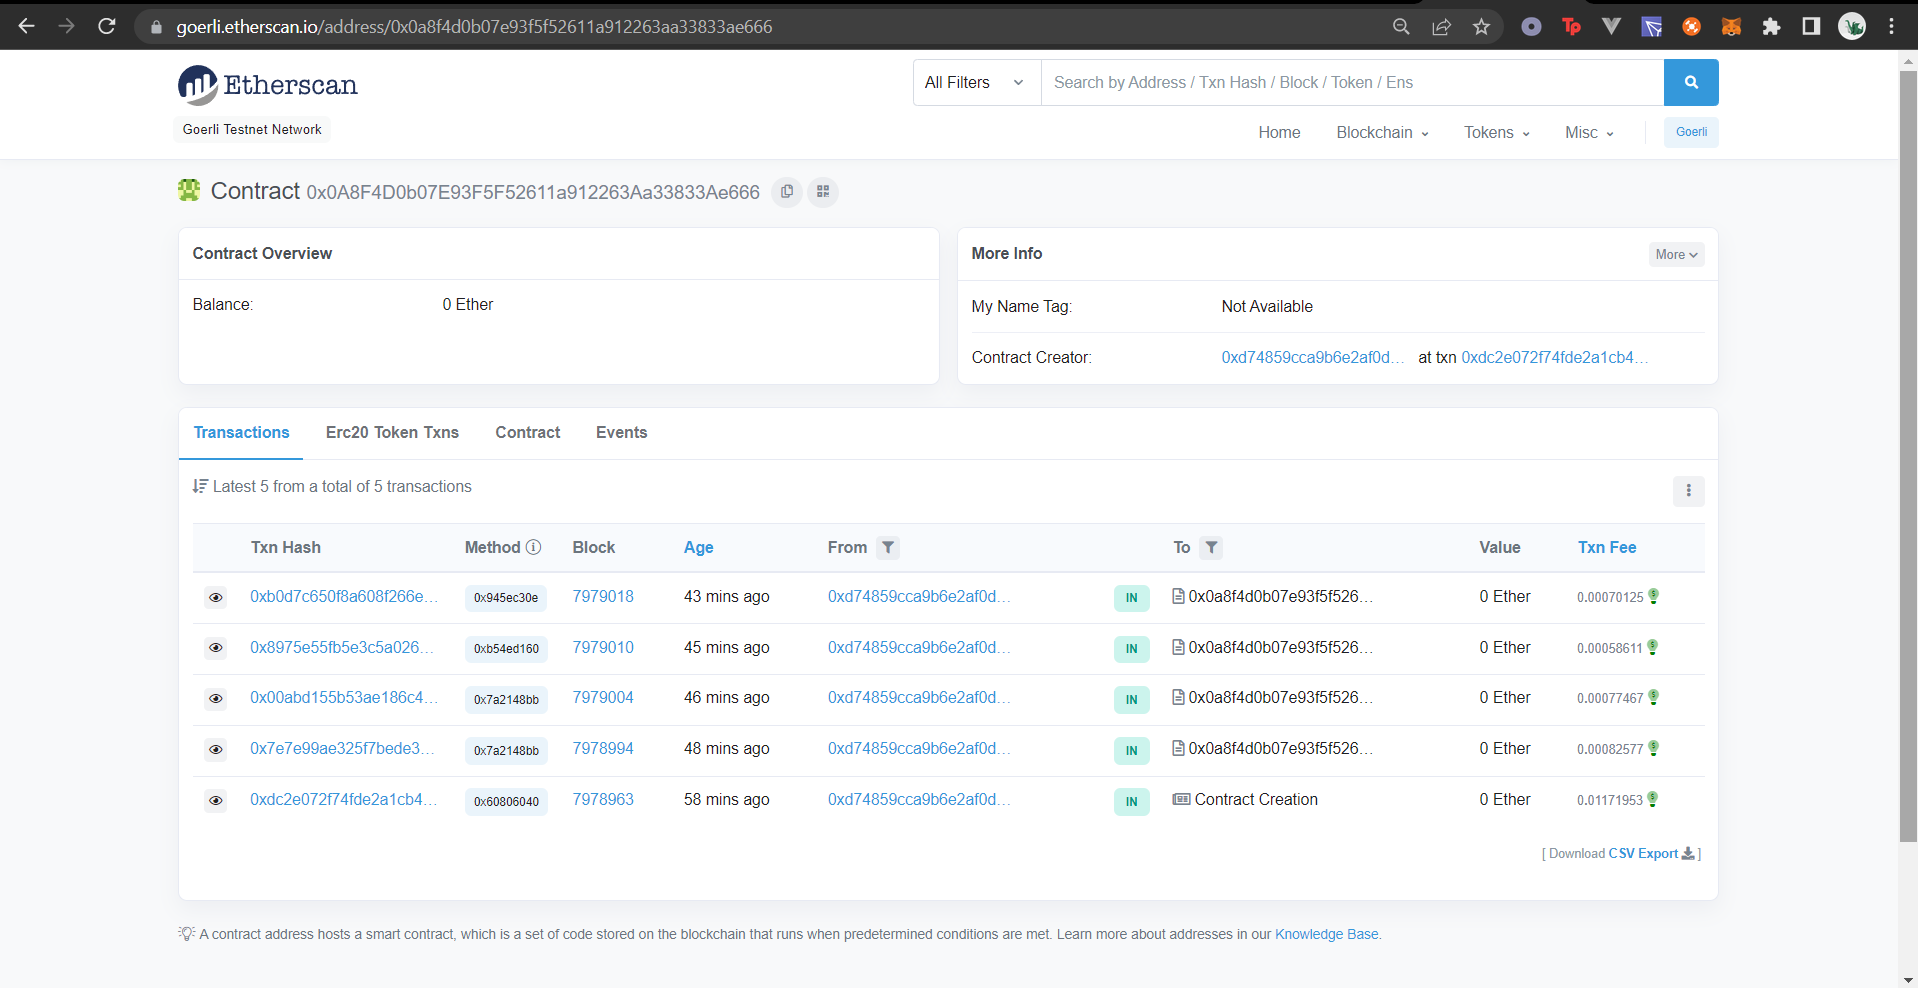This screenshot has height=988, width=1918.
Task: Open the three-dot options menu above the table
Action: click(1688, 490)
